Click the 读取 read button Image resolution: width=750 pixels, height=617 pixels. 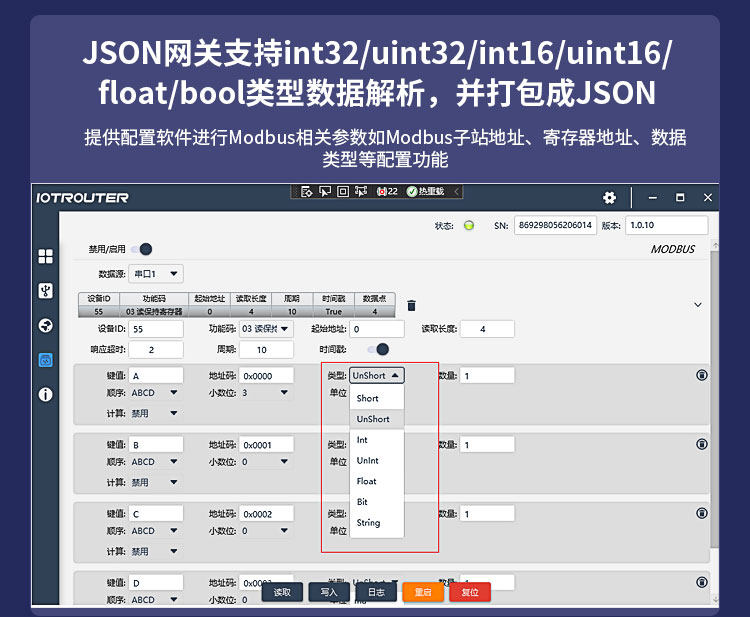282,592
